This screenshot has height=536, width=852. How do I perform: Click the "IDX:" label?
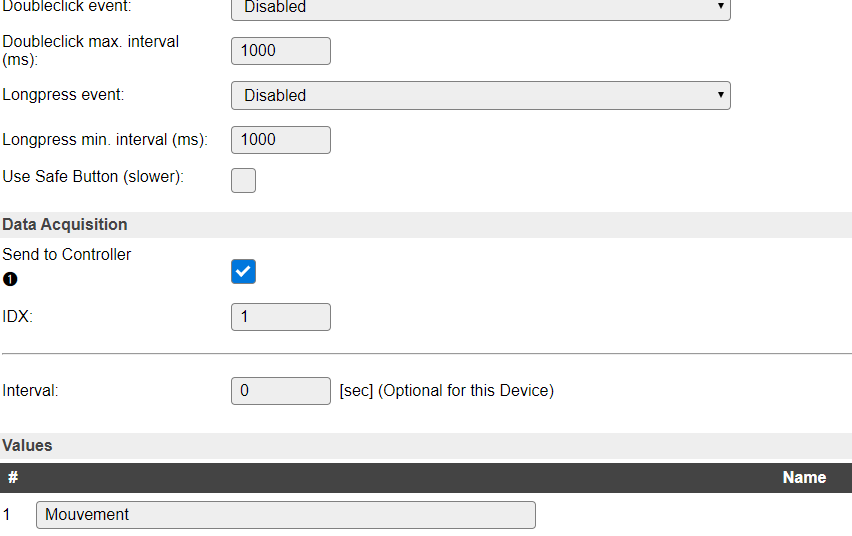tap(18, 317)
